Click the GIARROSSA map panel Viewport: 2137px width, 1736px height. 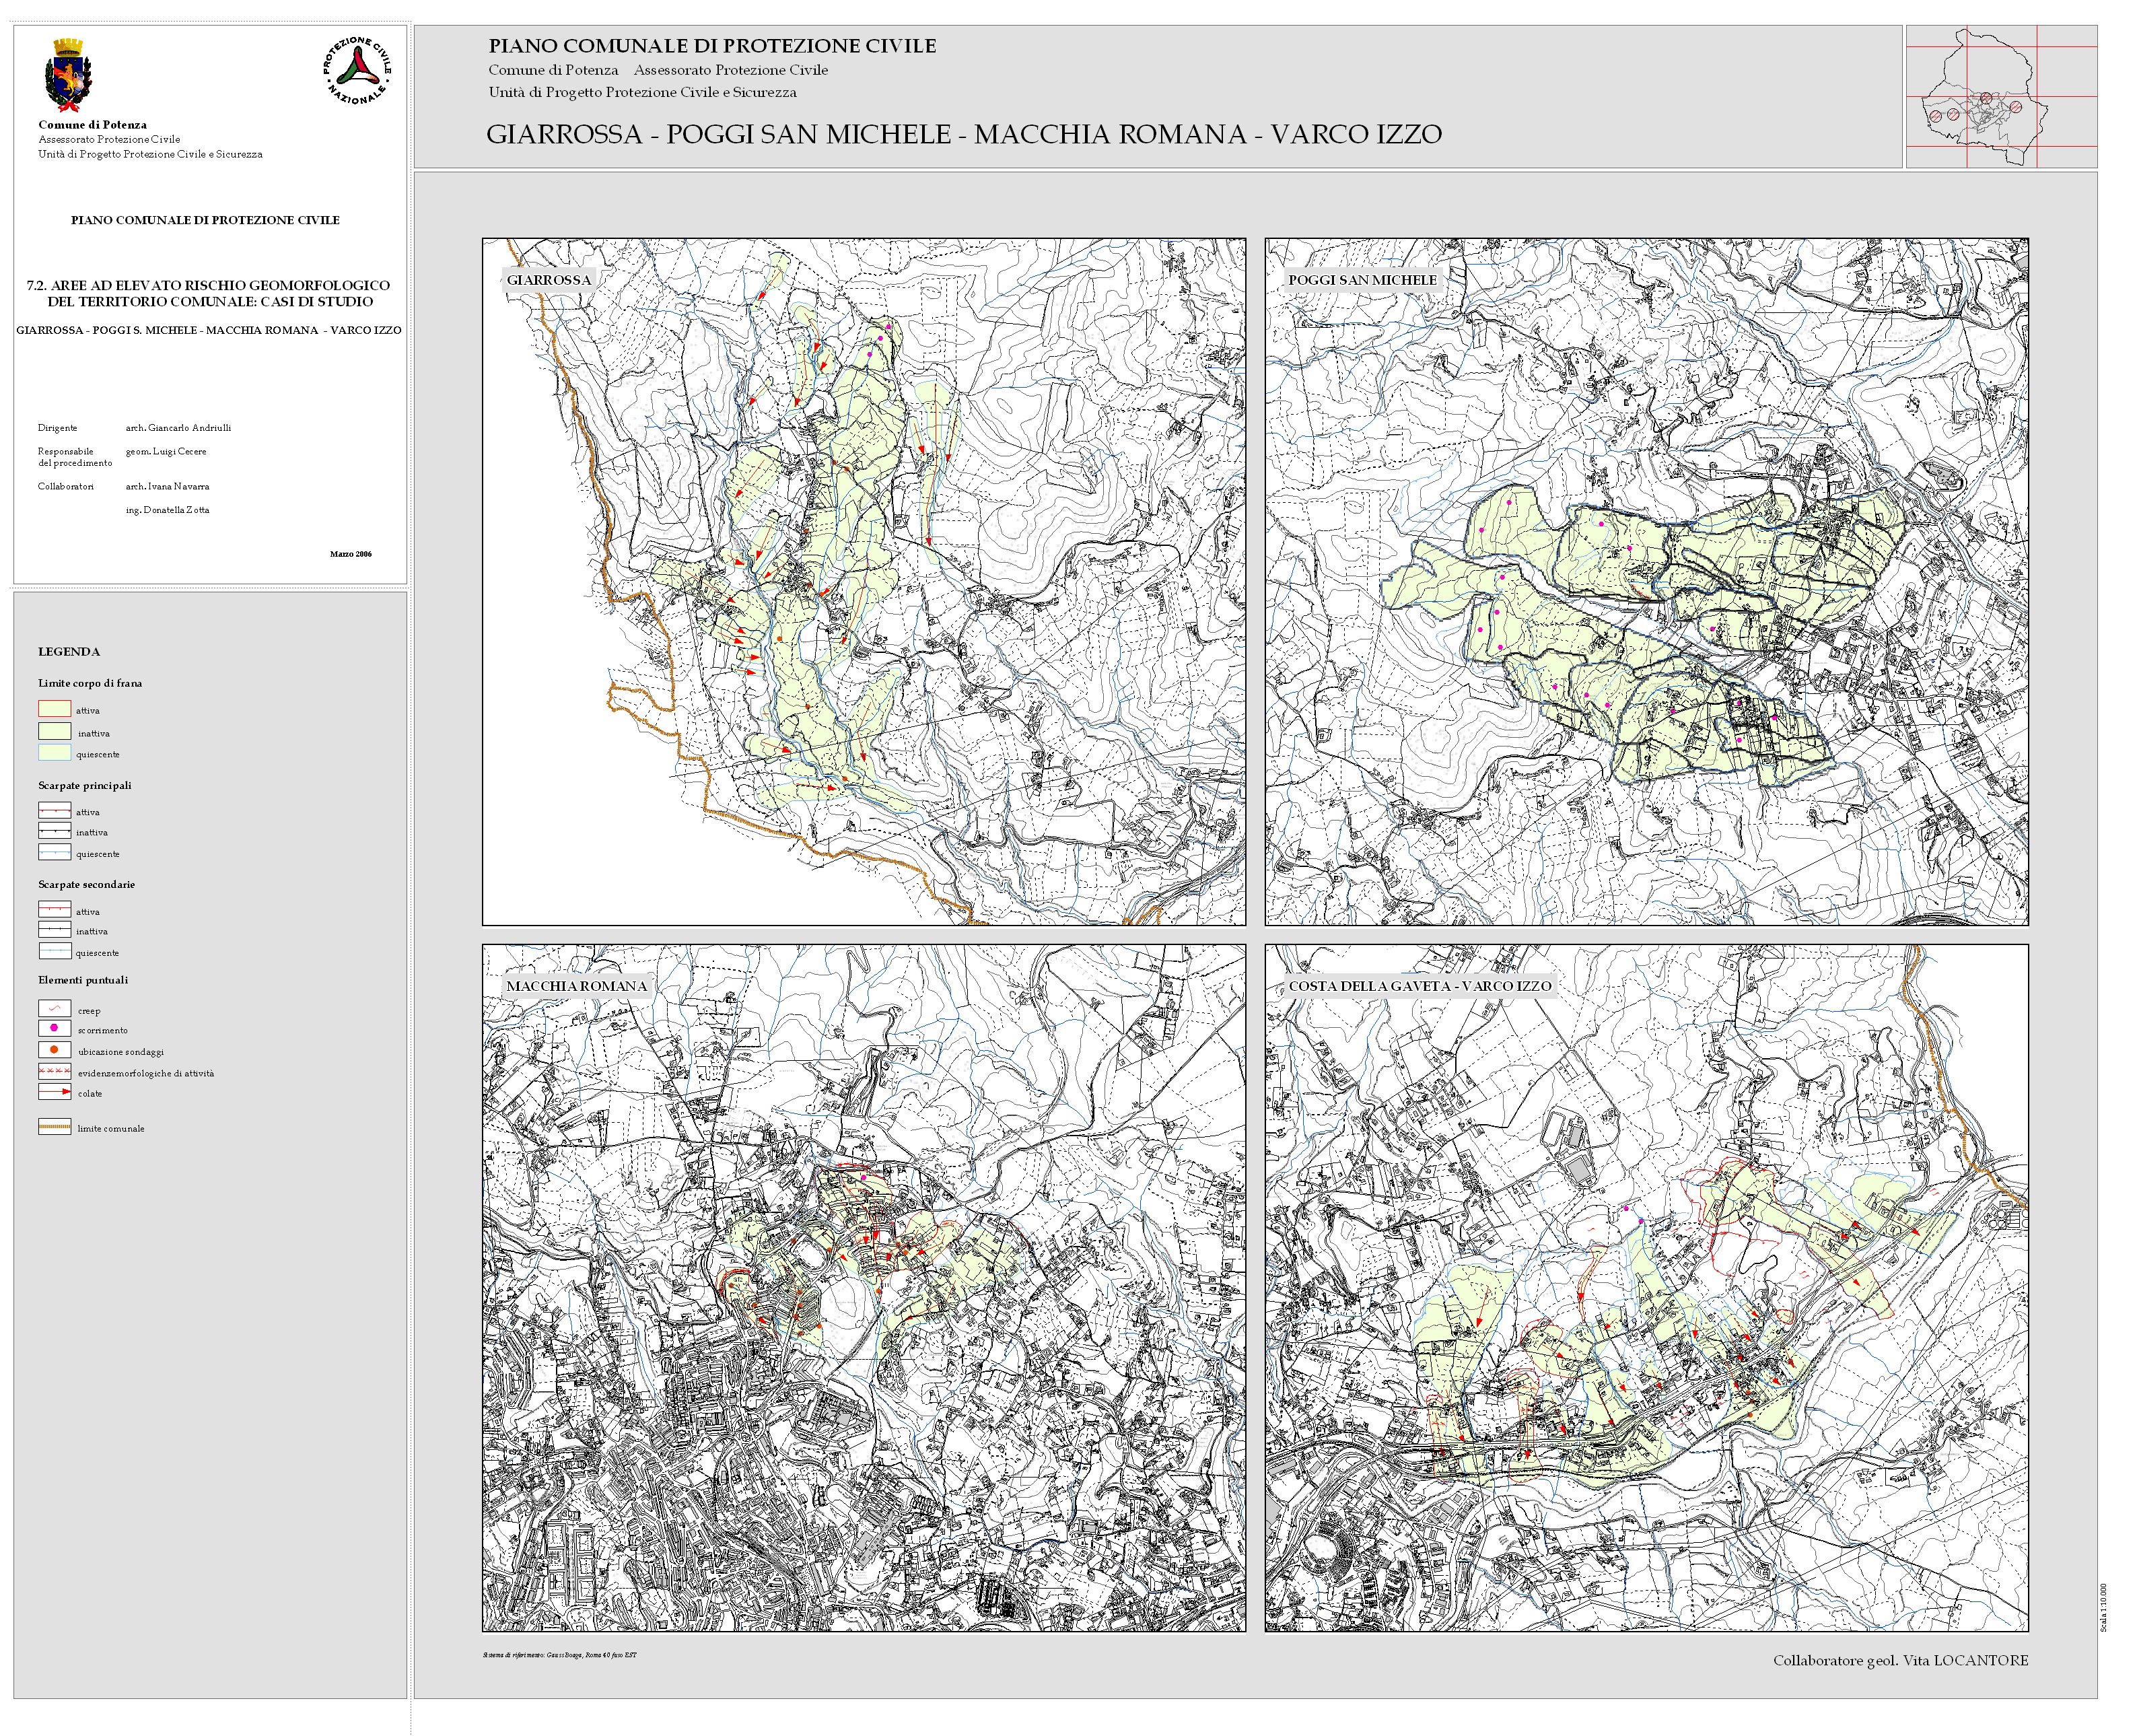864,582
